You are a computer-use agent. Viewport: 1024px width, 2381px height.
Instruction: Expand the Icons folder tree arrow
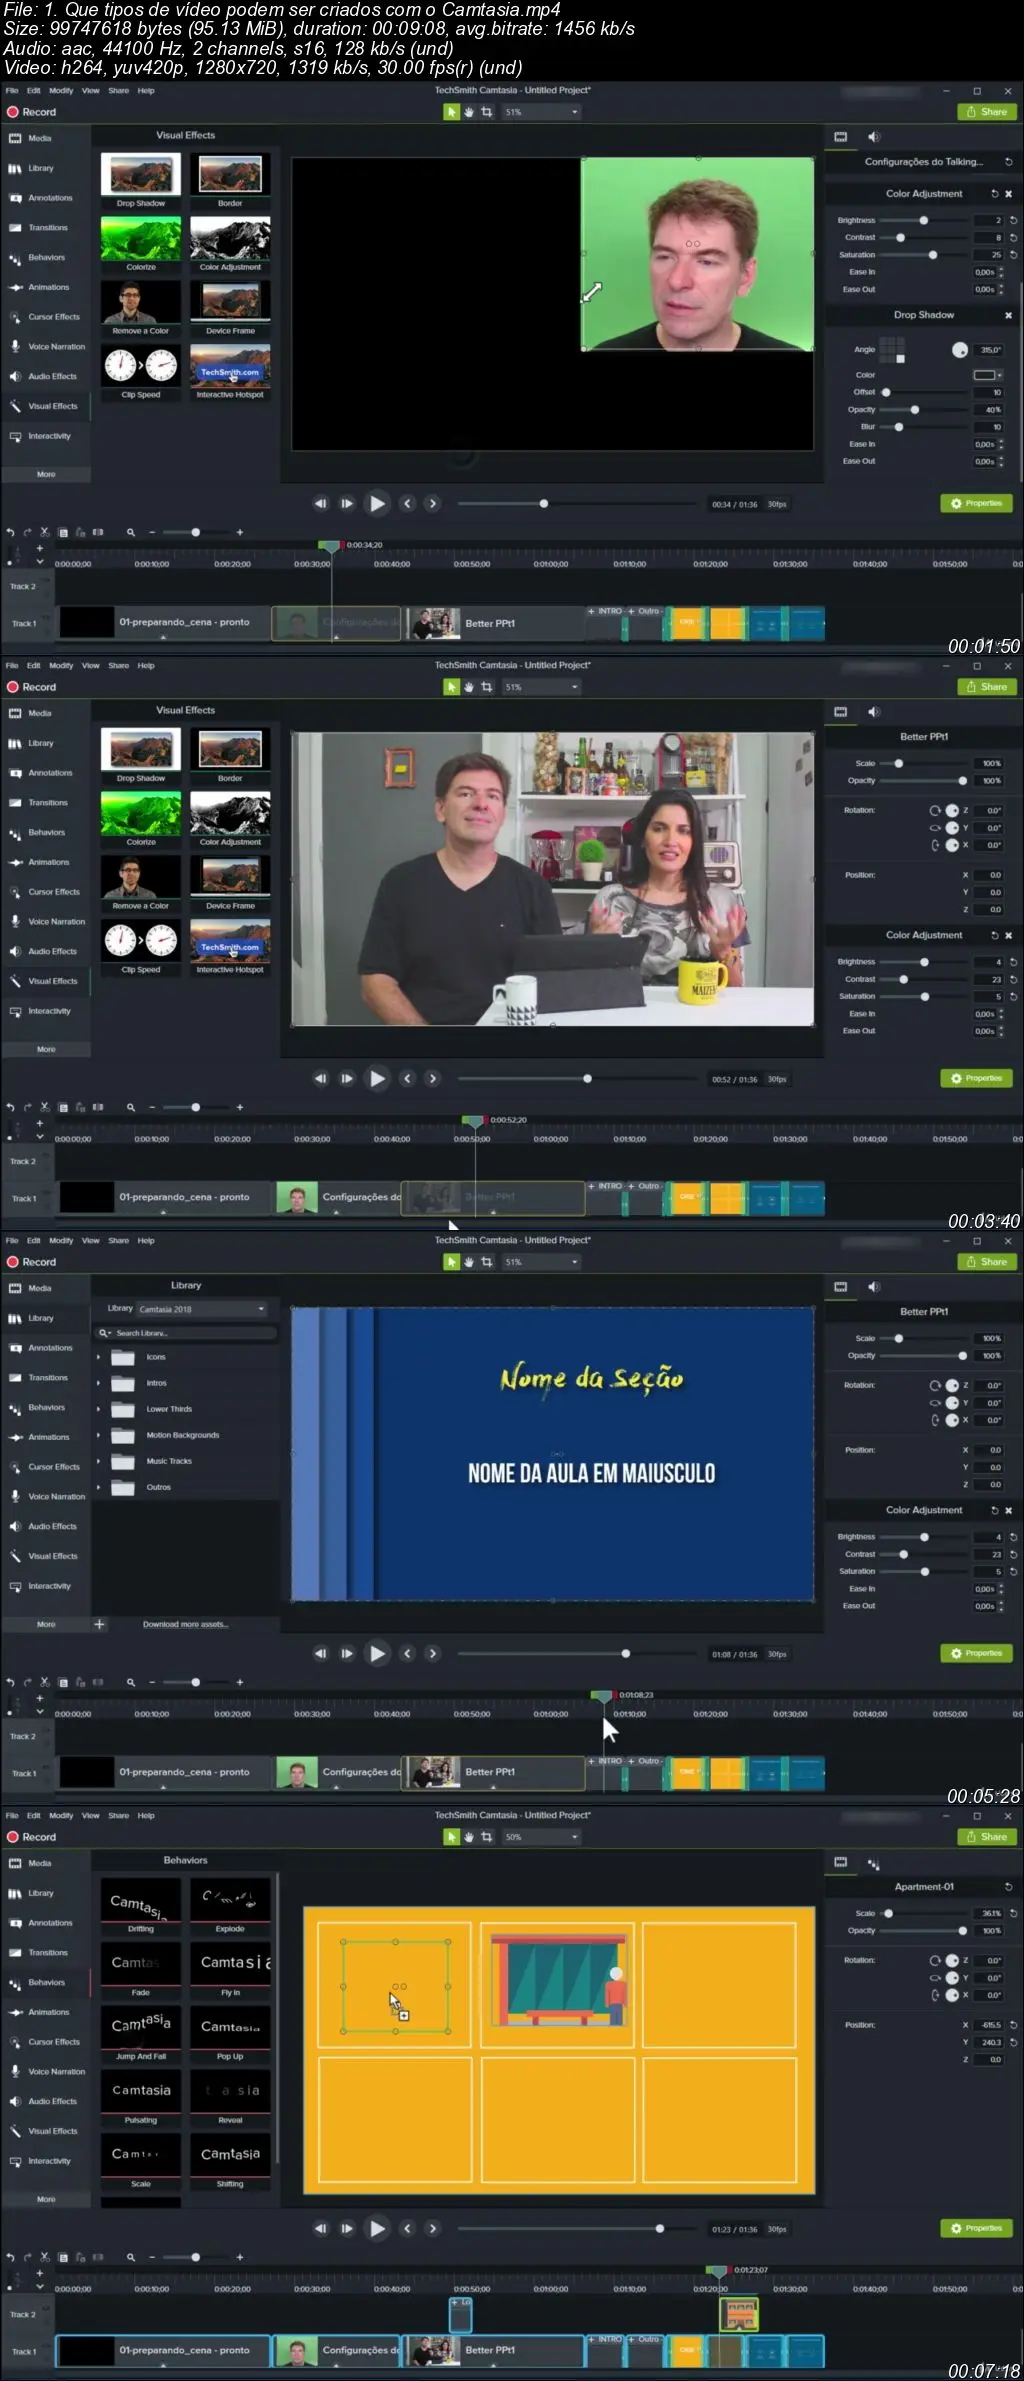pyautogui.click(x=99, y=1358)
